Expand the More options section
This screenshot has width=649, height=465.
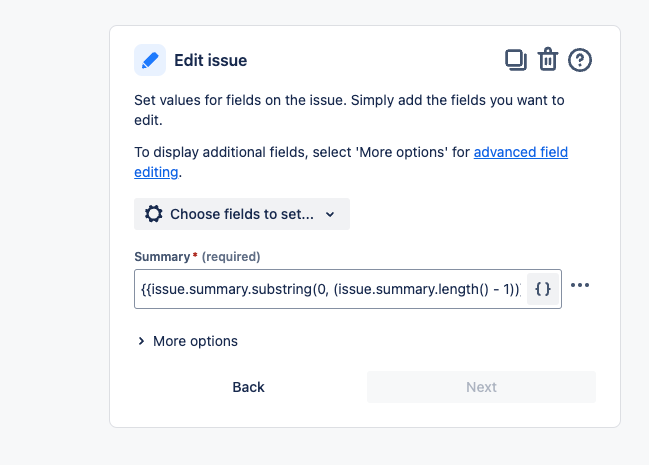coord(195,341)
